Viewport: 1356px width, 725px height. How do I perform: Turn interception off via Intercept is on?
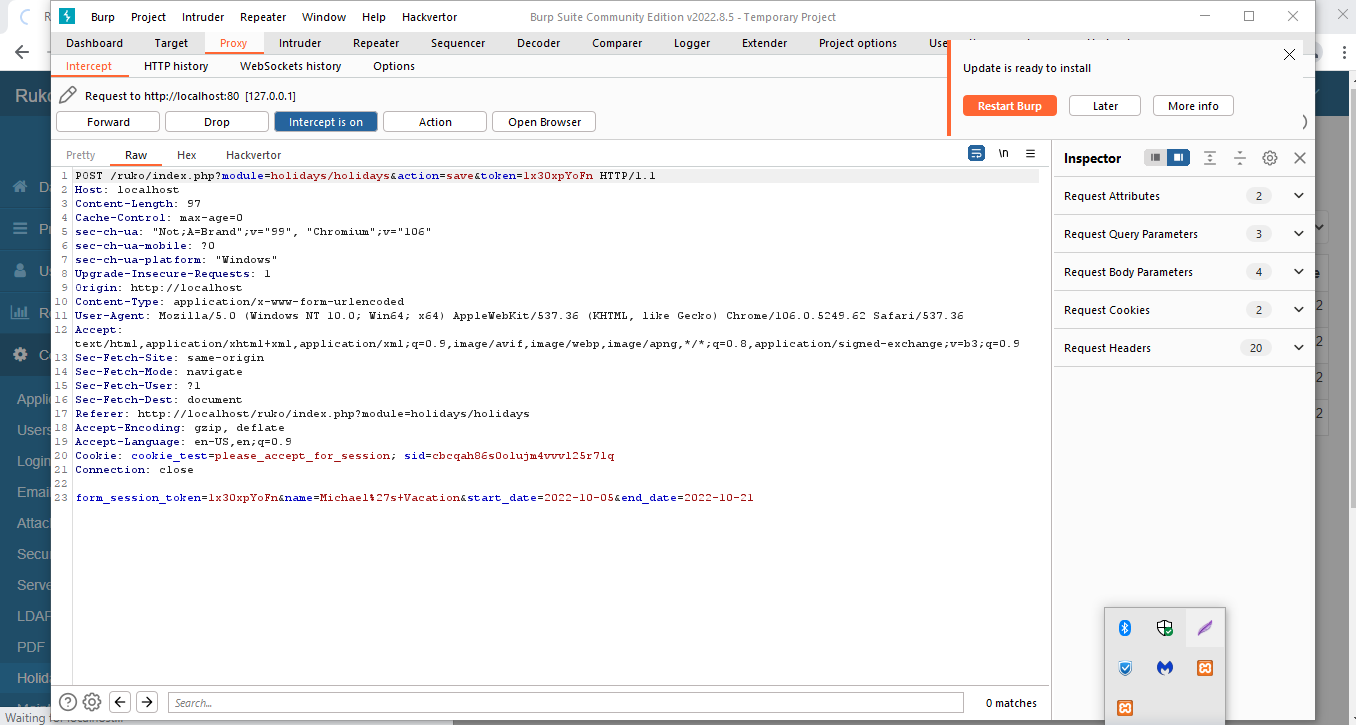coord(325,121)
